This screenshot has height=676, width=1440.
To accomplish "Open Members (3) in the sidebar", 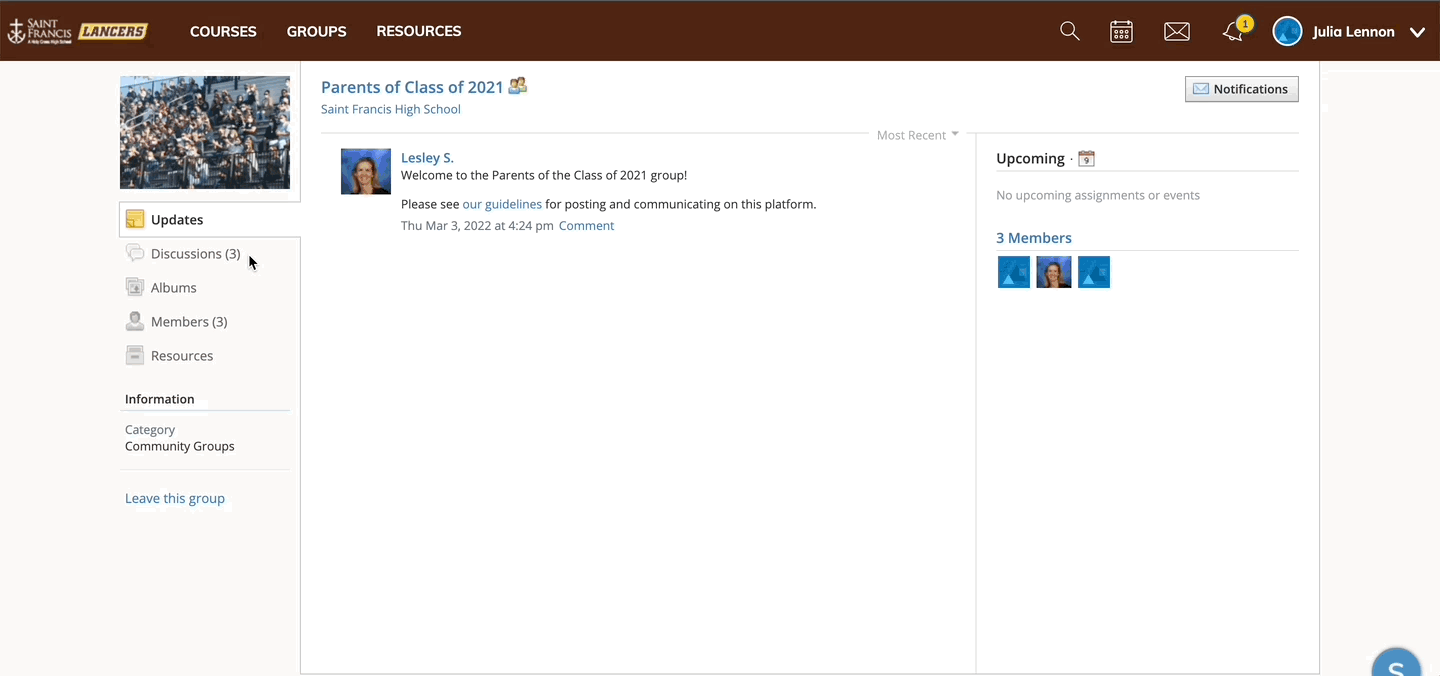I will pyautogui.click(x=188, y=322).
